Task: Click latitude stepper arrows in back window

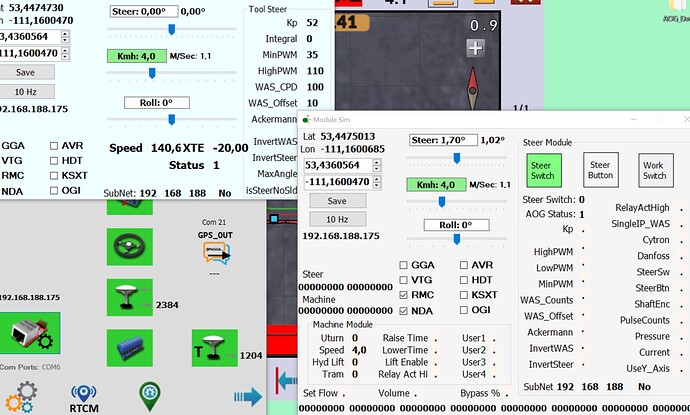Action: click(x=65, y=37)
